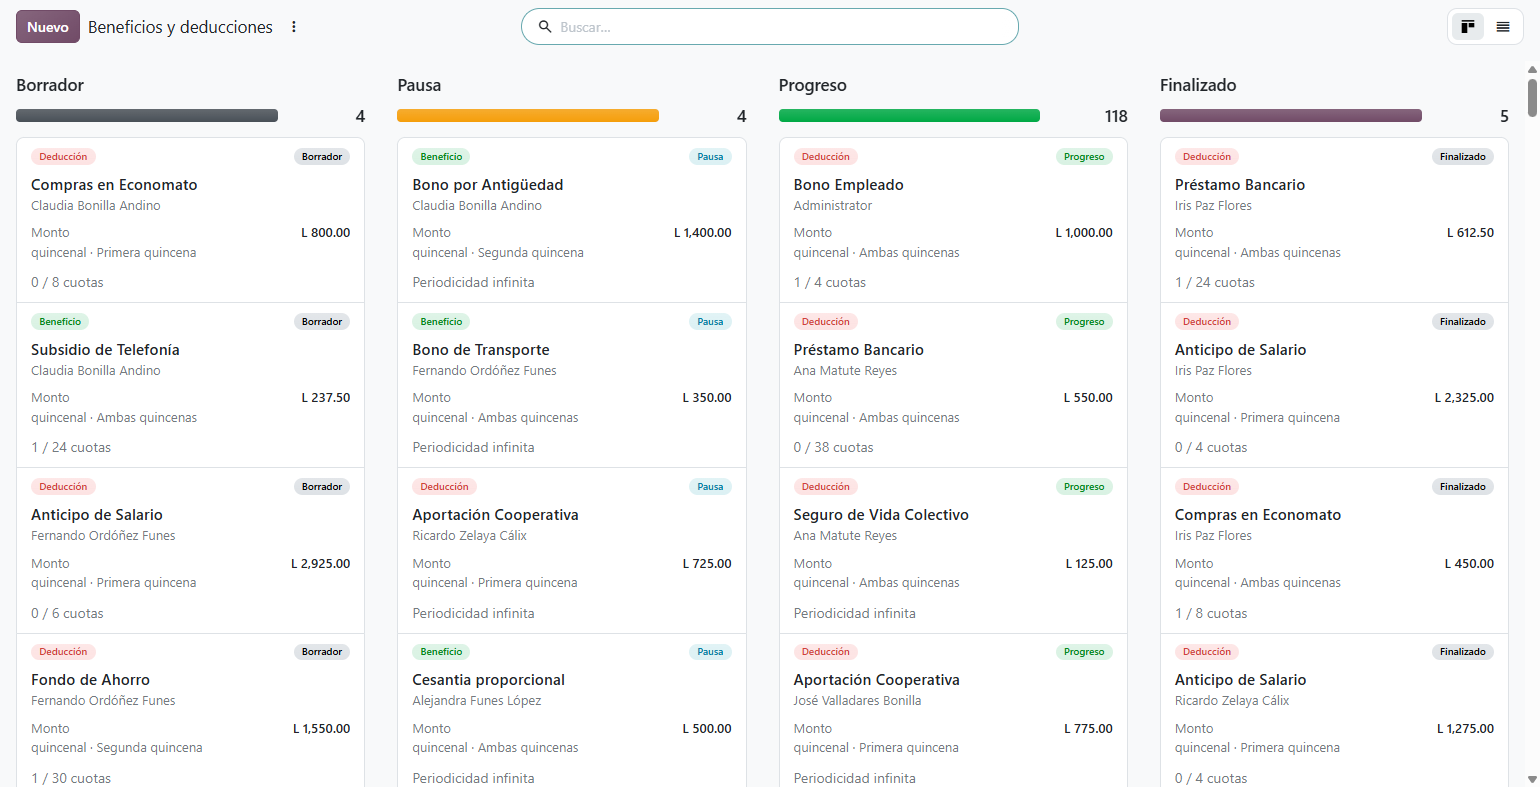Image resolution: width=1540 pixels, height=787 pixels.
Task: Click Deducción tag on Aportación Cooperativa Pausa card
Action: tap(444, 487)
